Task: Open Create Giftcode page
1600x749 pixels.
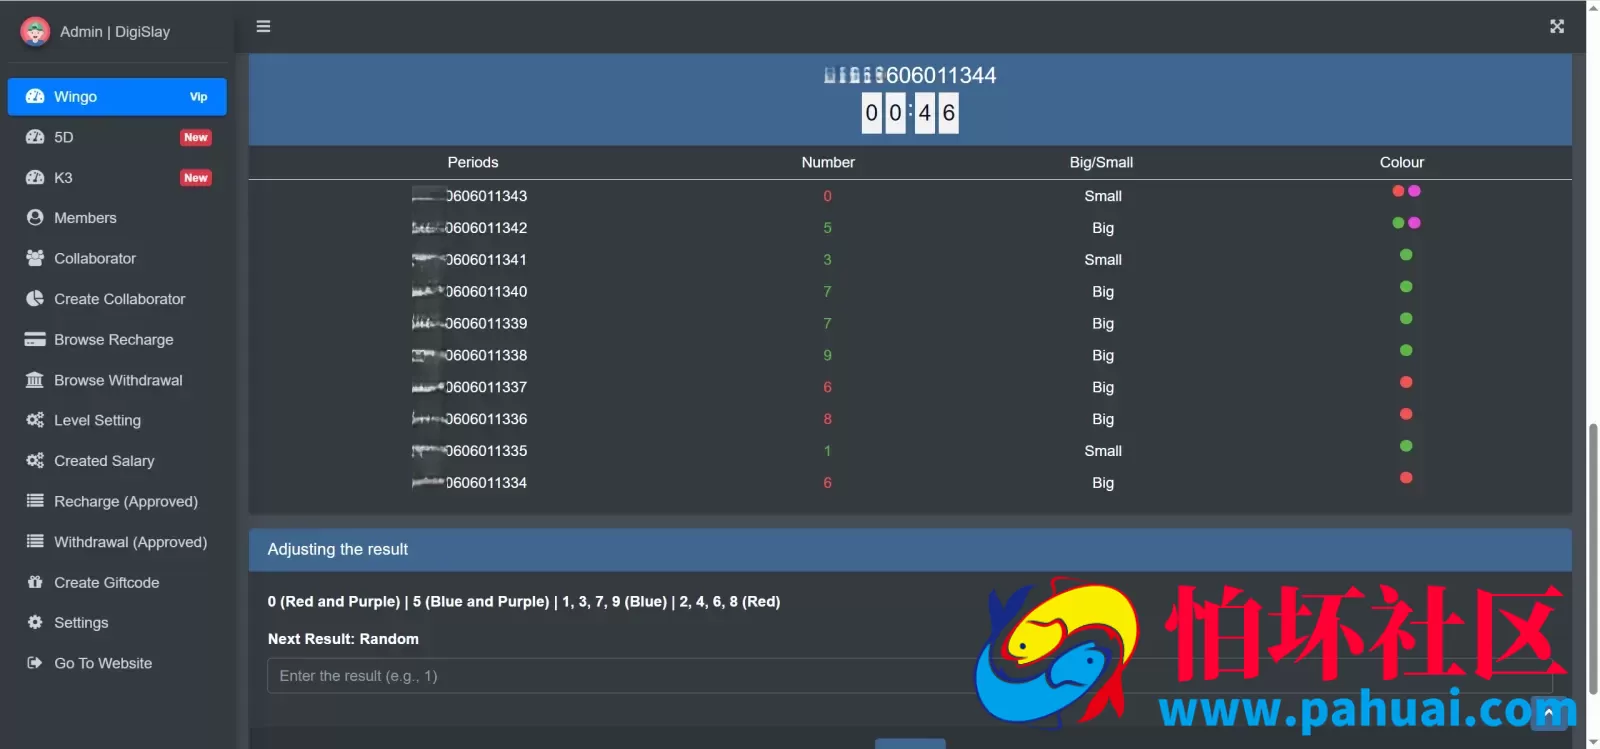Action: (117, 582)
